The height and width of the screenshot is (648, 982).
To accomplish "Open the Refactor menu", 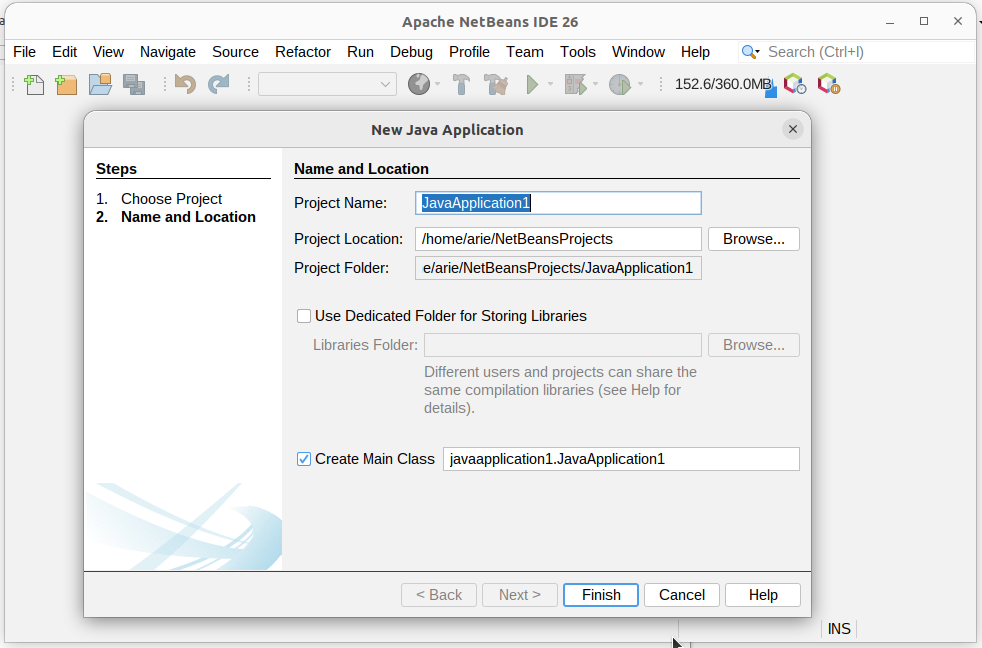I will coord(303,52).
